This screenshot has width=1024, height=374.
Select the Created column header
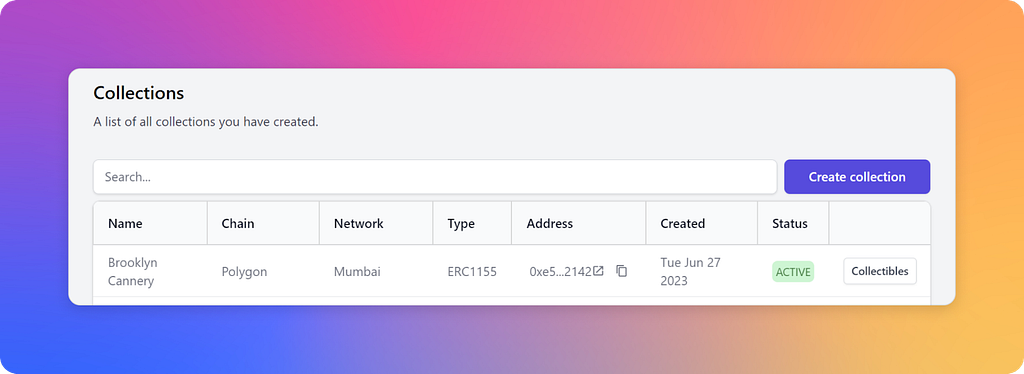pos(682,223)
